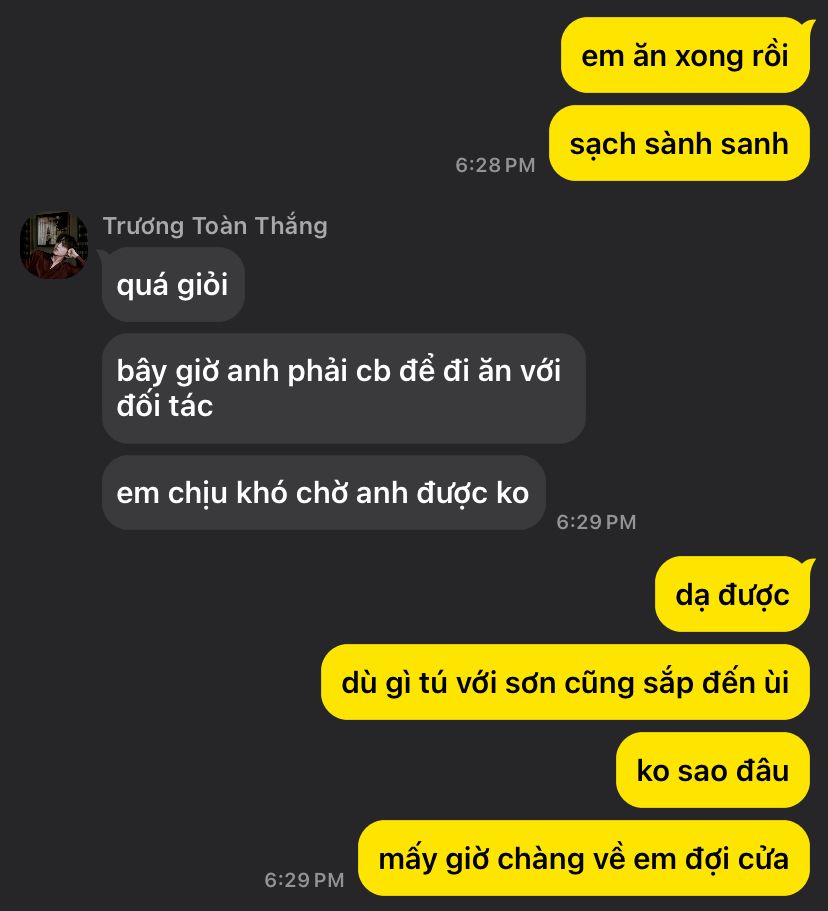Open the sender name Trương Toàn Thắng
This screenshot has height=911, width=828.
215,226
